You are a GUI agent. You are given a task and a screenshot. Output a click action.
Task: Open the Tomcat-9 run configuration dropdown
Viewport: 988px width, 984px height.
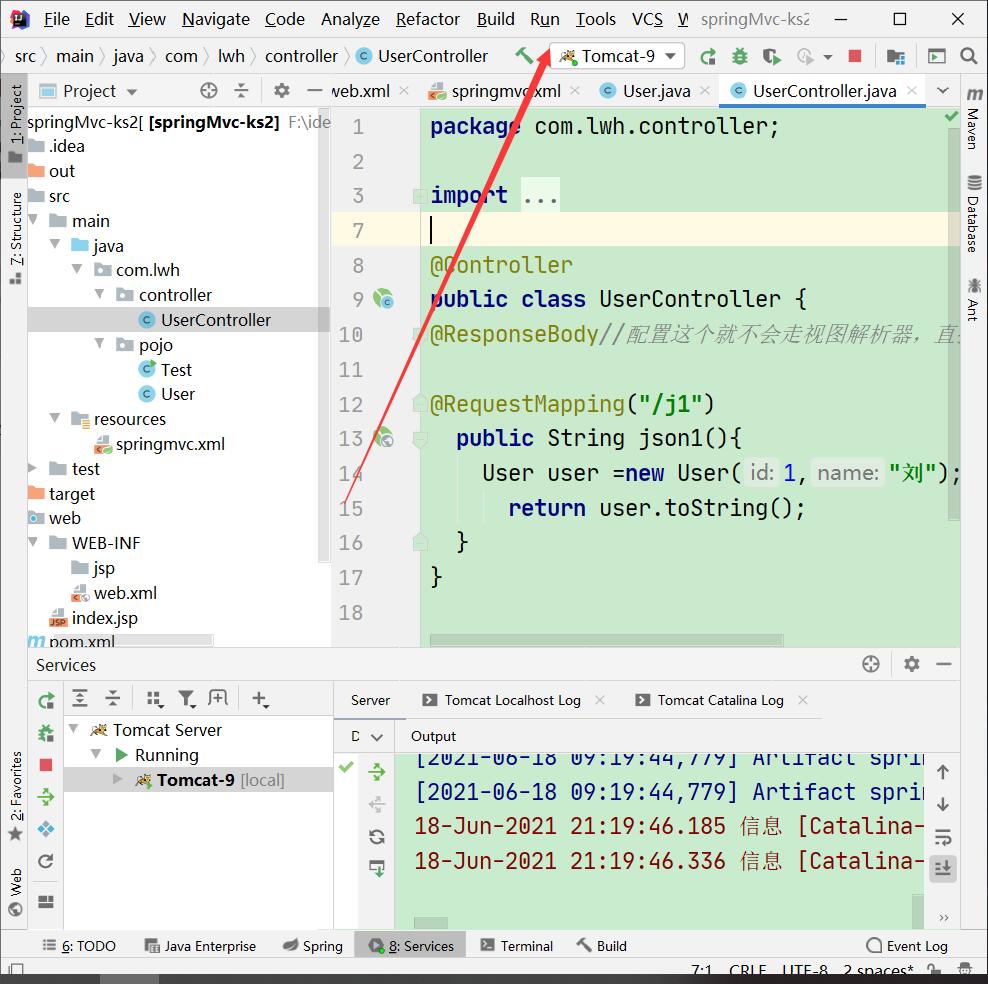(x=616, y=56)
